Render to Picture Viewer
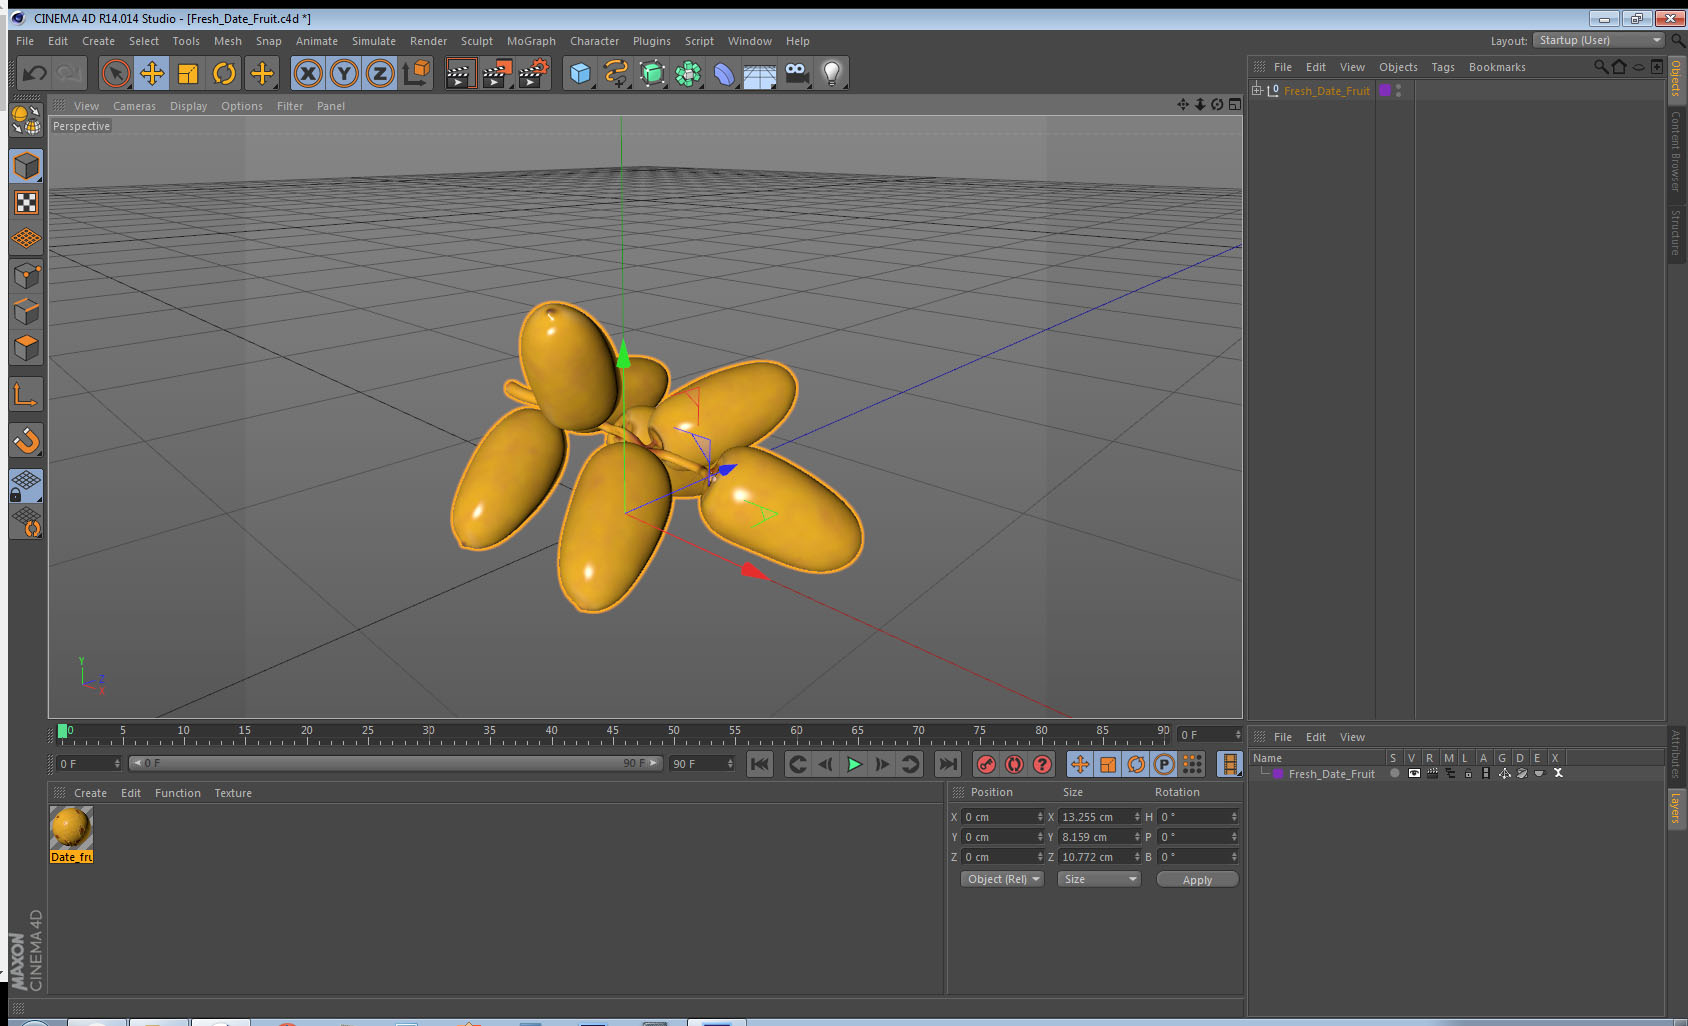The width and height of the screenshot is (1688, 1026). coord(497,73)
